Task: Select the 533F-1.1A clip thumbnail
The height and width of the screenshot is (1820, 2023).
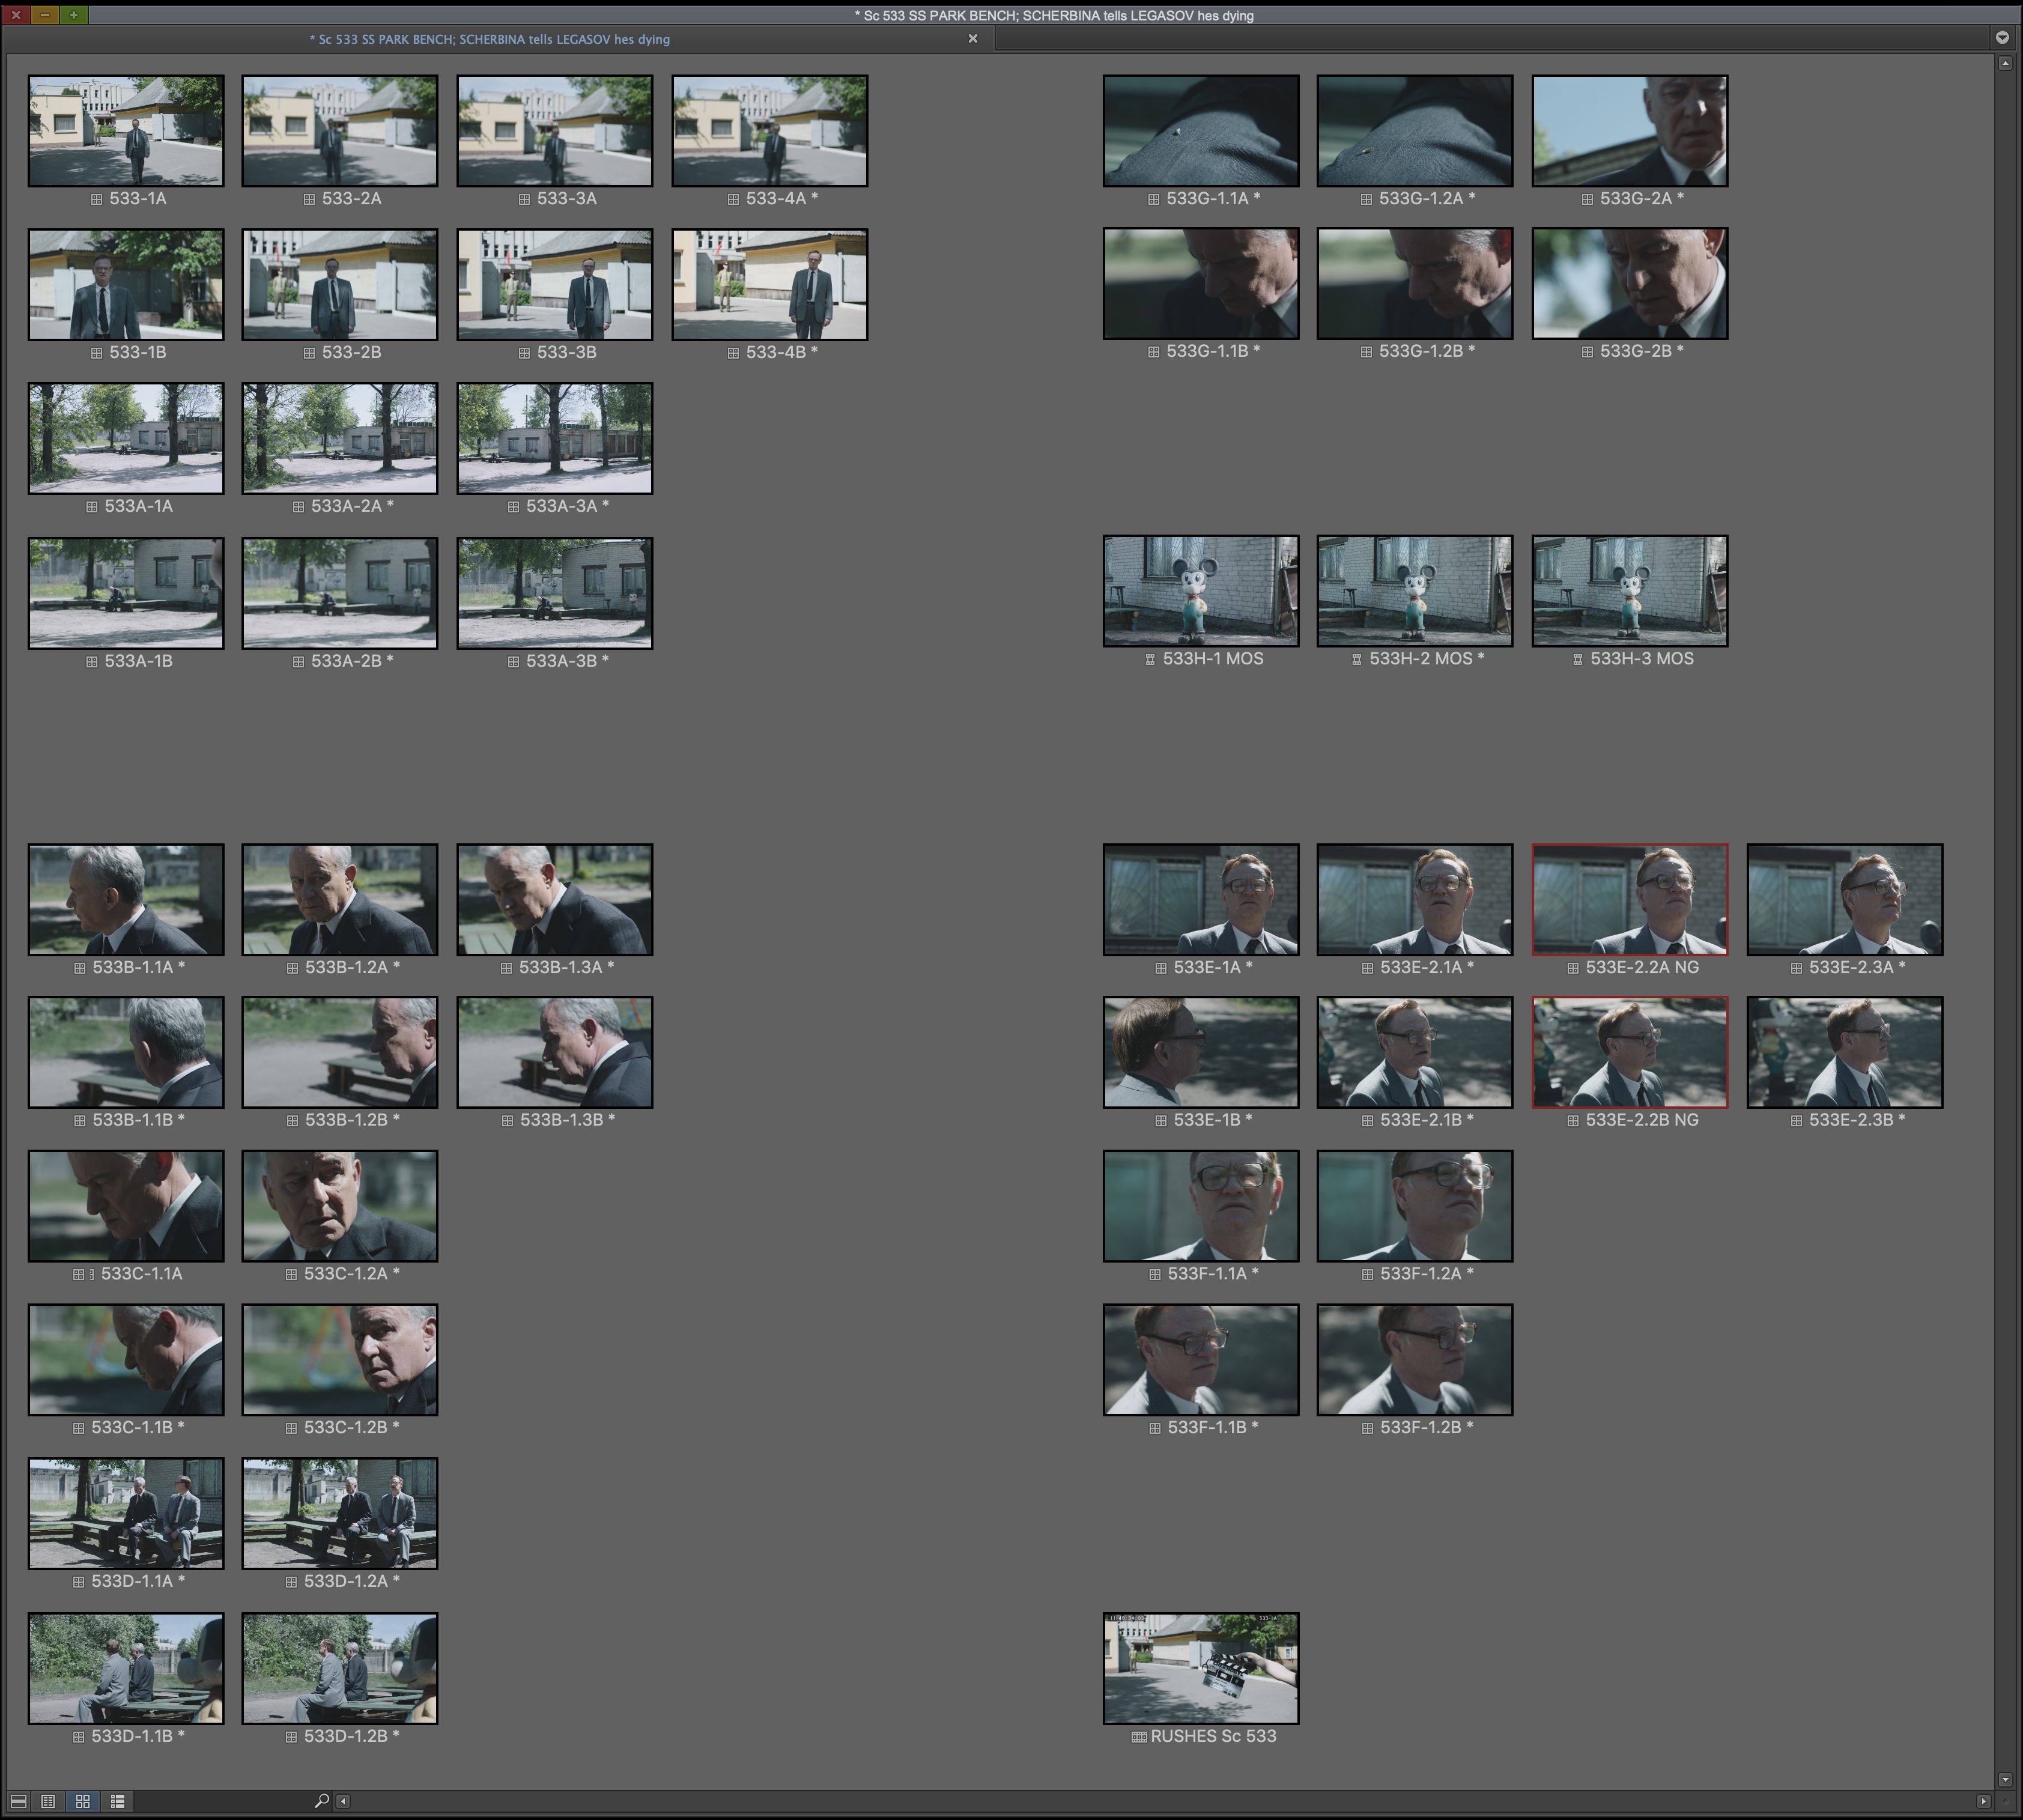Action: pos(1201,1206)
